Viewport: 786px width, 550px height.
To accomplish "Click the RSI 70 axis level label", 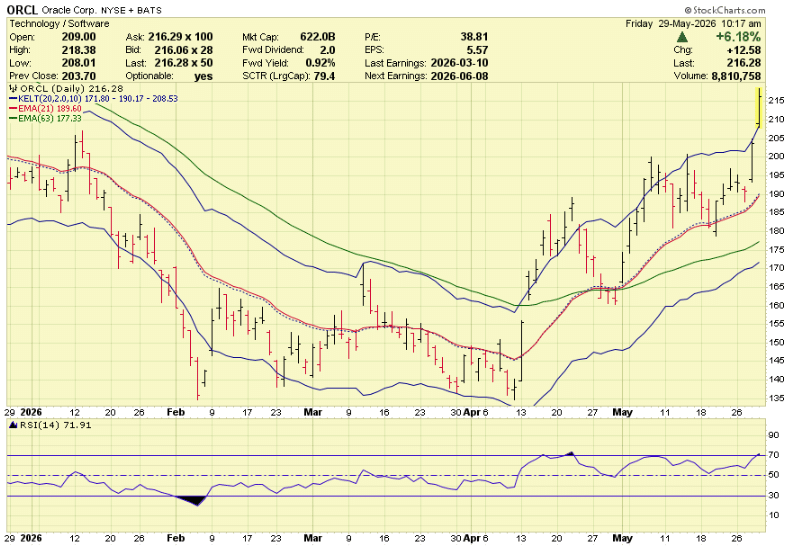I will pos(773,455).
